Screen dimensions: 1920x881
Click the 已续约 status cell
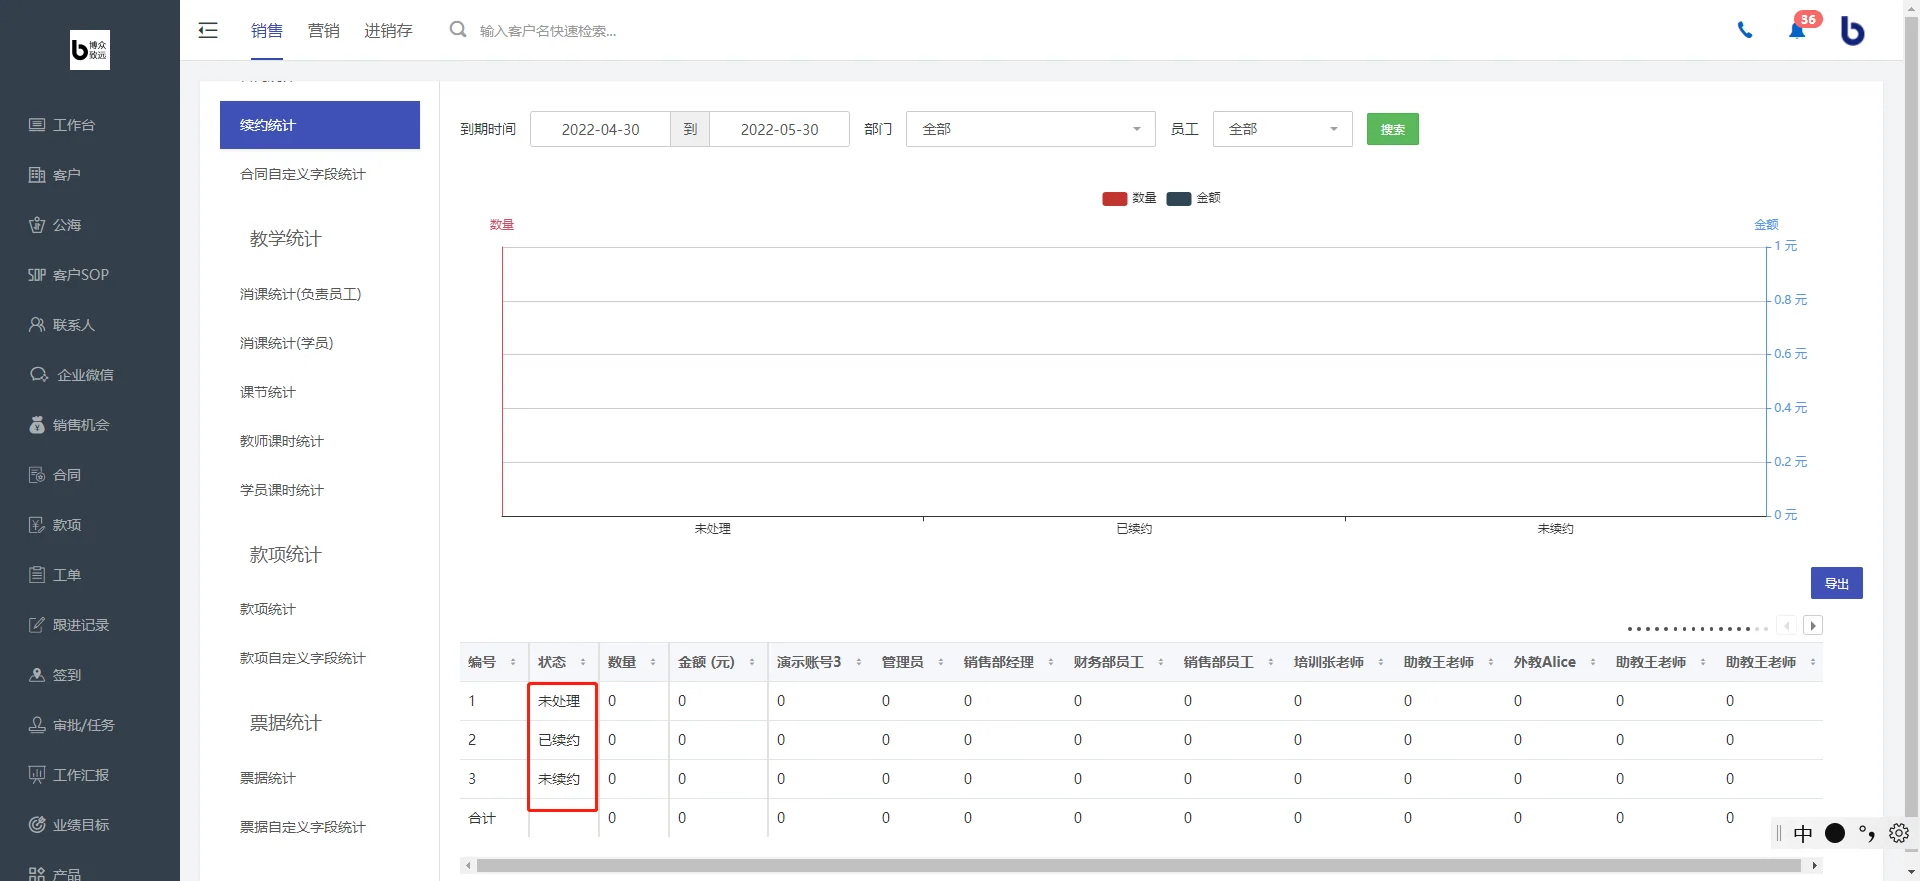559,740
